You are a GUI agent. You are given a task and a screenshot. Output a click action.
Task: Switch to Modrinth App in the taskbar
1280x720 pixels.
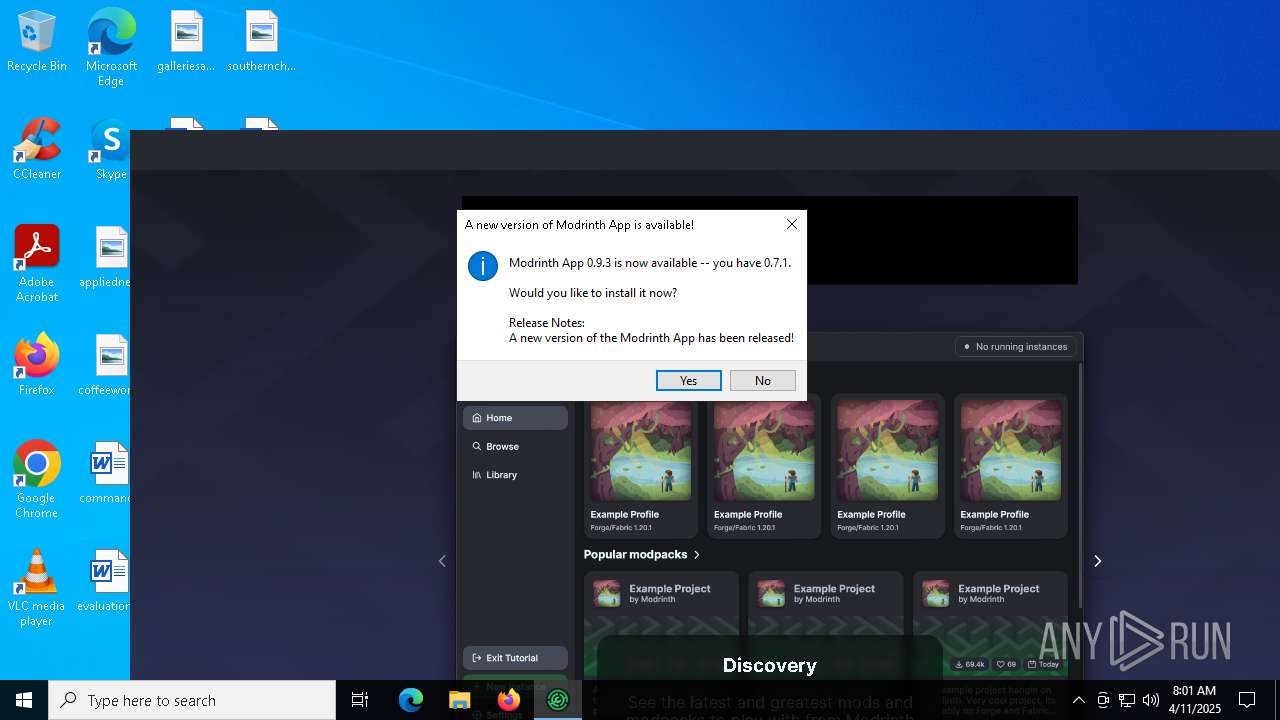tap(558, 700)
